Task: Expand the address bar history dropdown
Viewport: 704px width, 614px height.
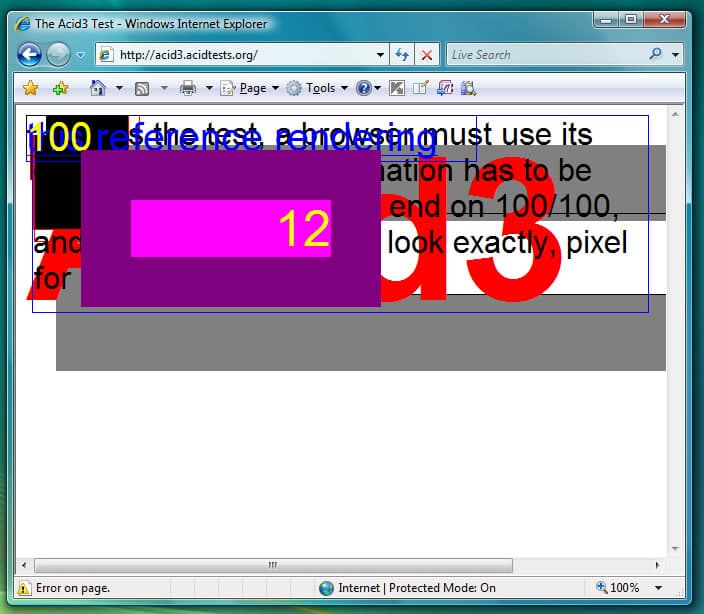Action: 380,55
